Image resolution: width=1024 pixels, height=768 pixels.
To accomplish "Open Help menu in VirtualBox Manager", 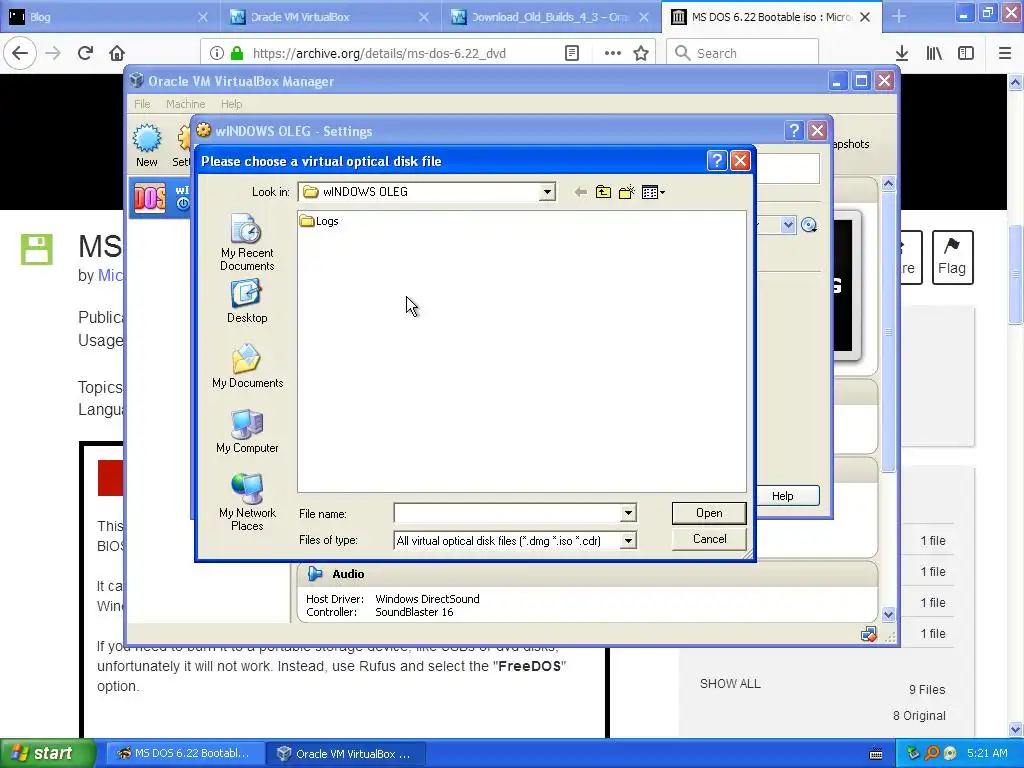I will [231, 104].
